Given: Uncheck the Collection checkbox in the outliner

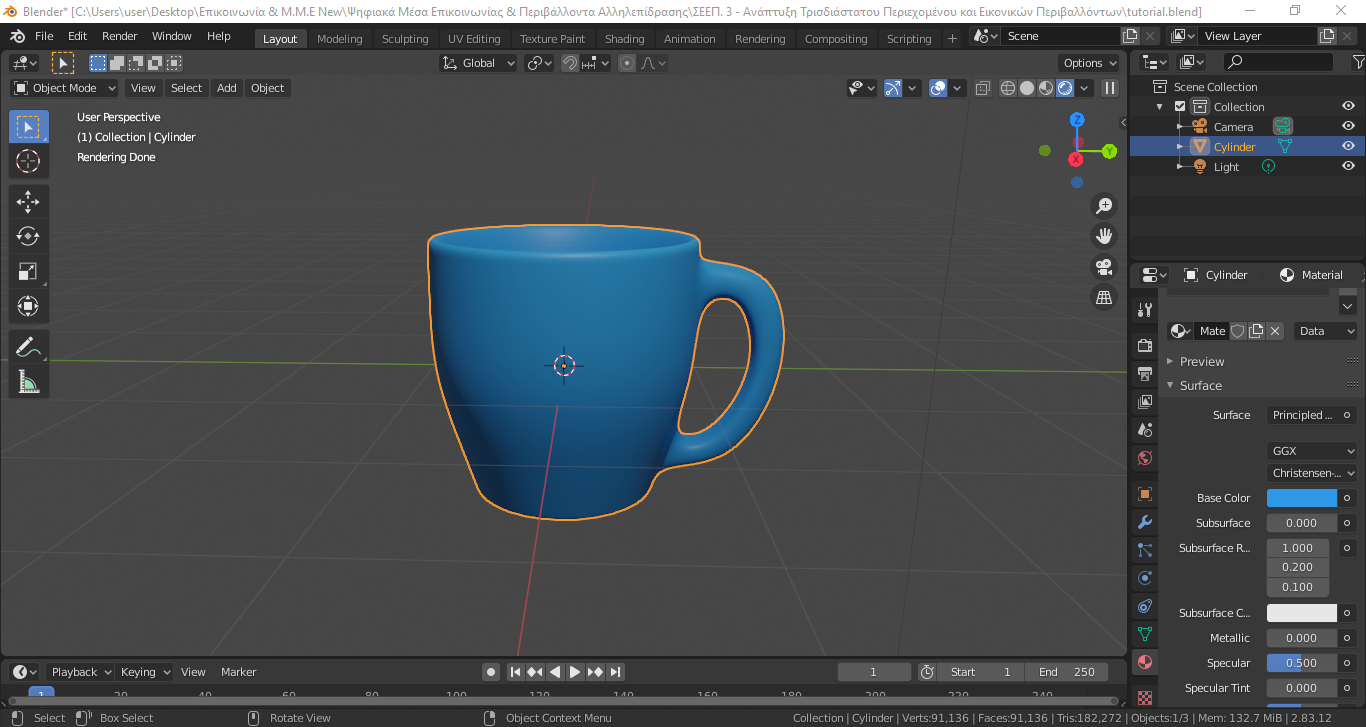Looking at the screenshot, I should pos(1180,107).
